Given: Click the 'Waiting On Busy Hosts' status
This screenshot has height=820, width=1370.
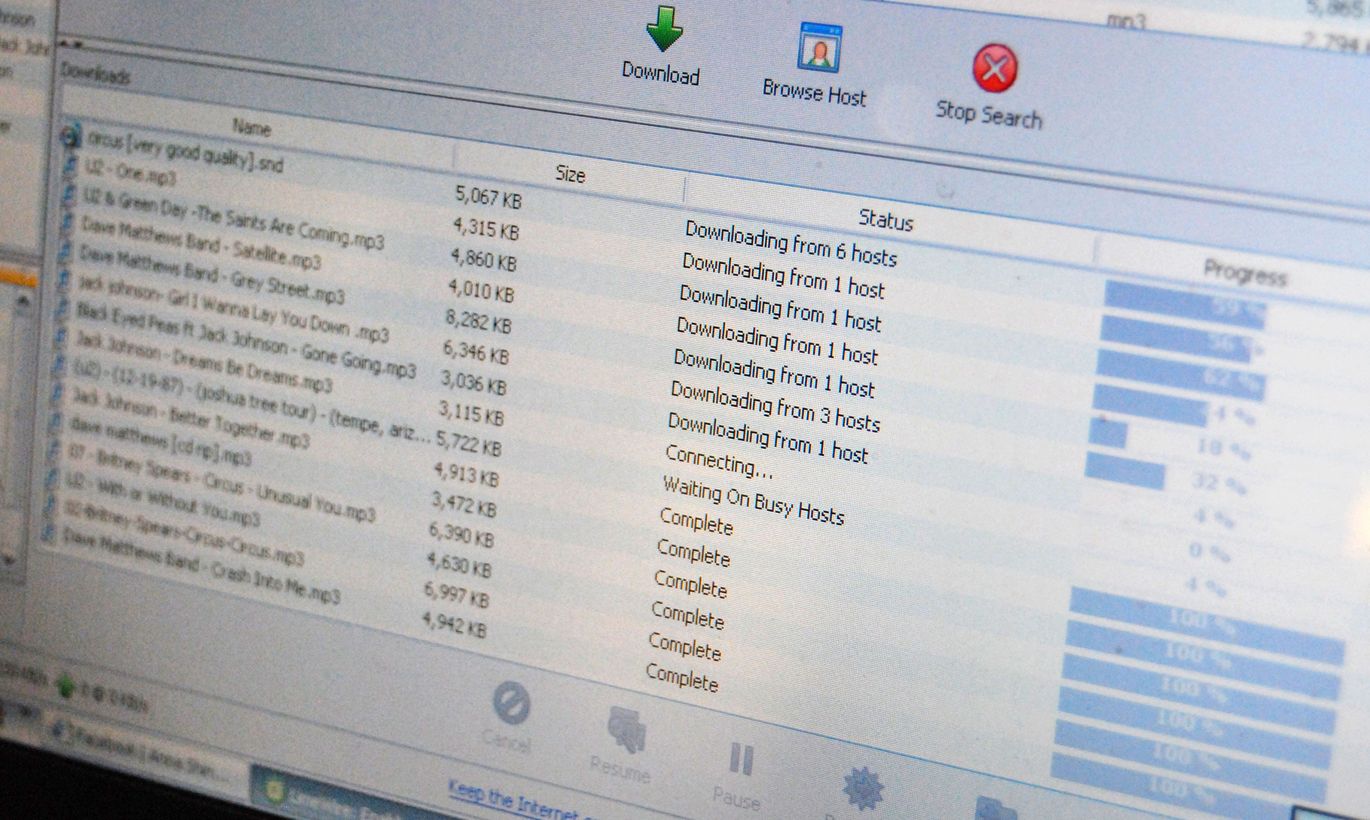Looking at the screenshot, I should click(x=753, y=499).
